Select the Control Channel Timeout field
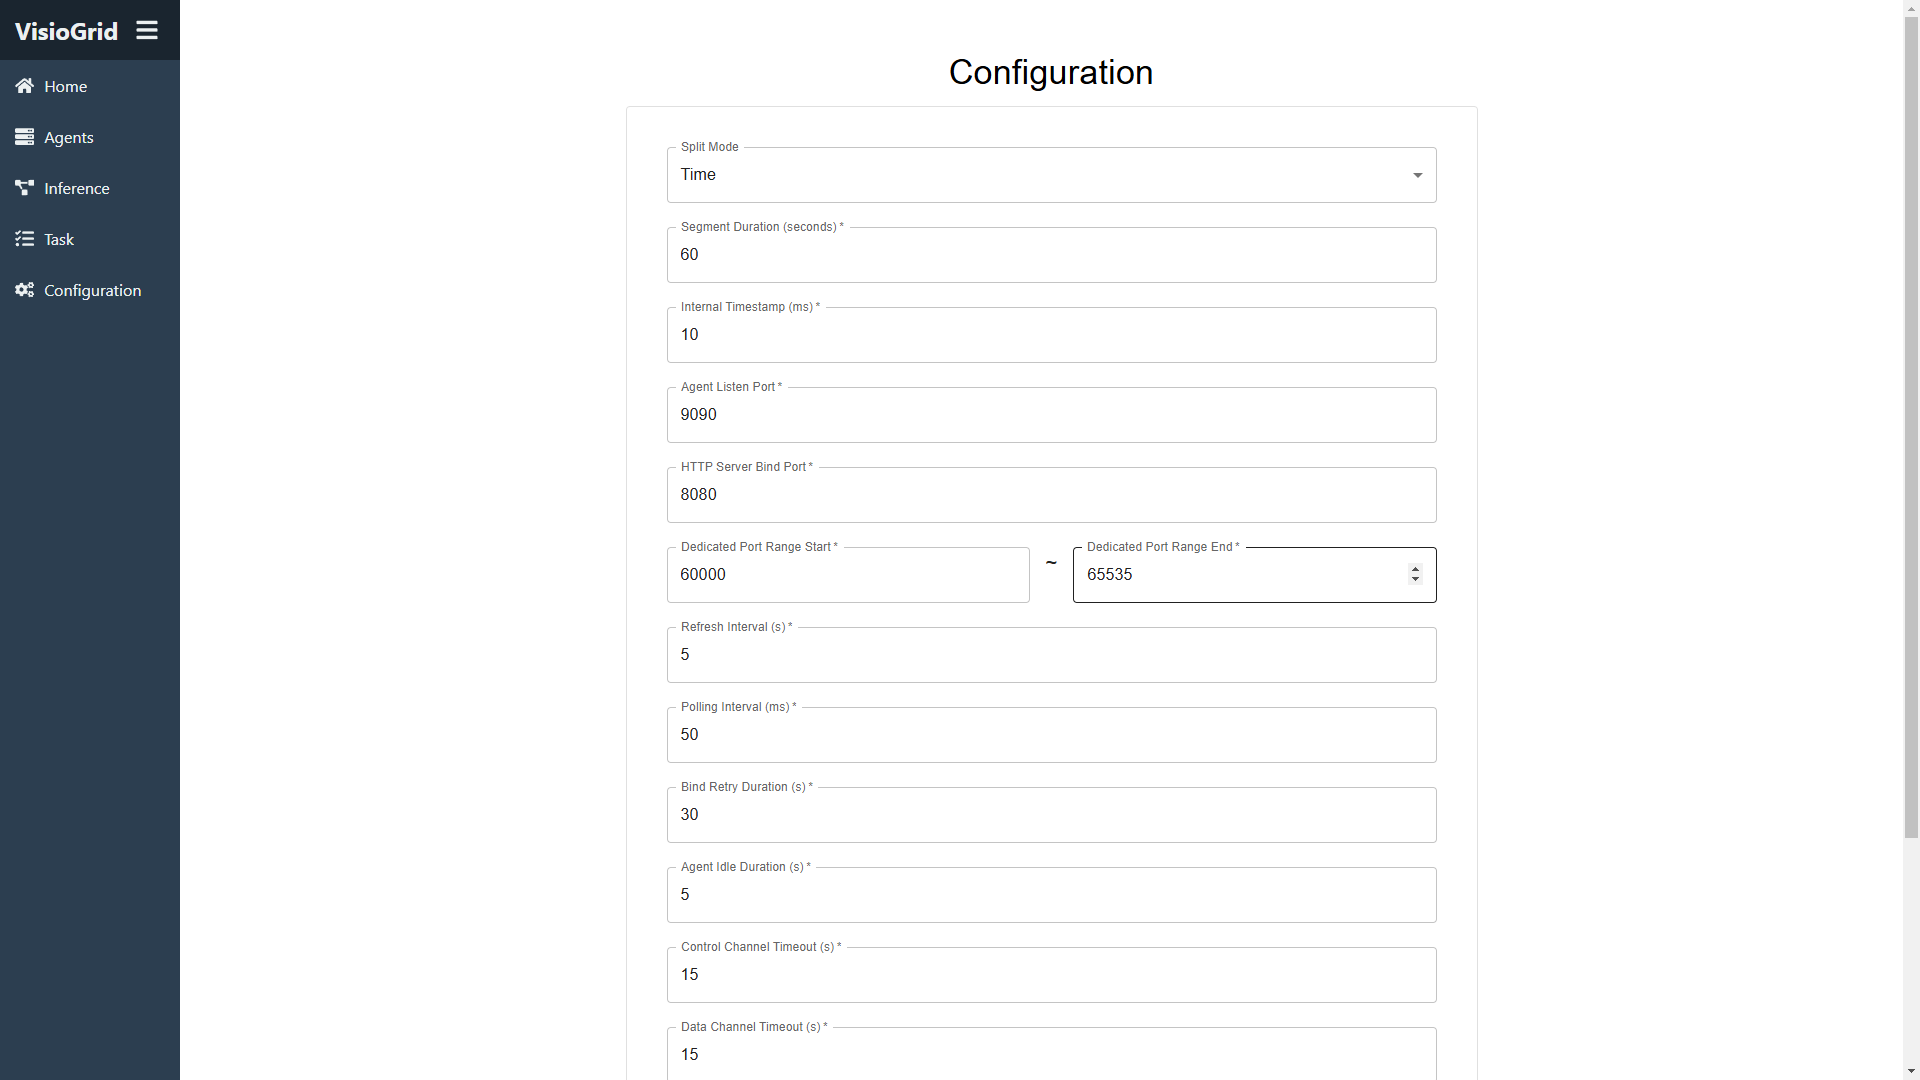 click(1051, 975)
